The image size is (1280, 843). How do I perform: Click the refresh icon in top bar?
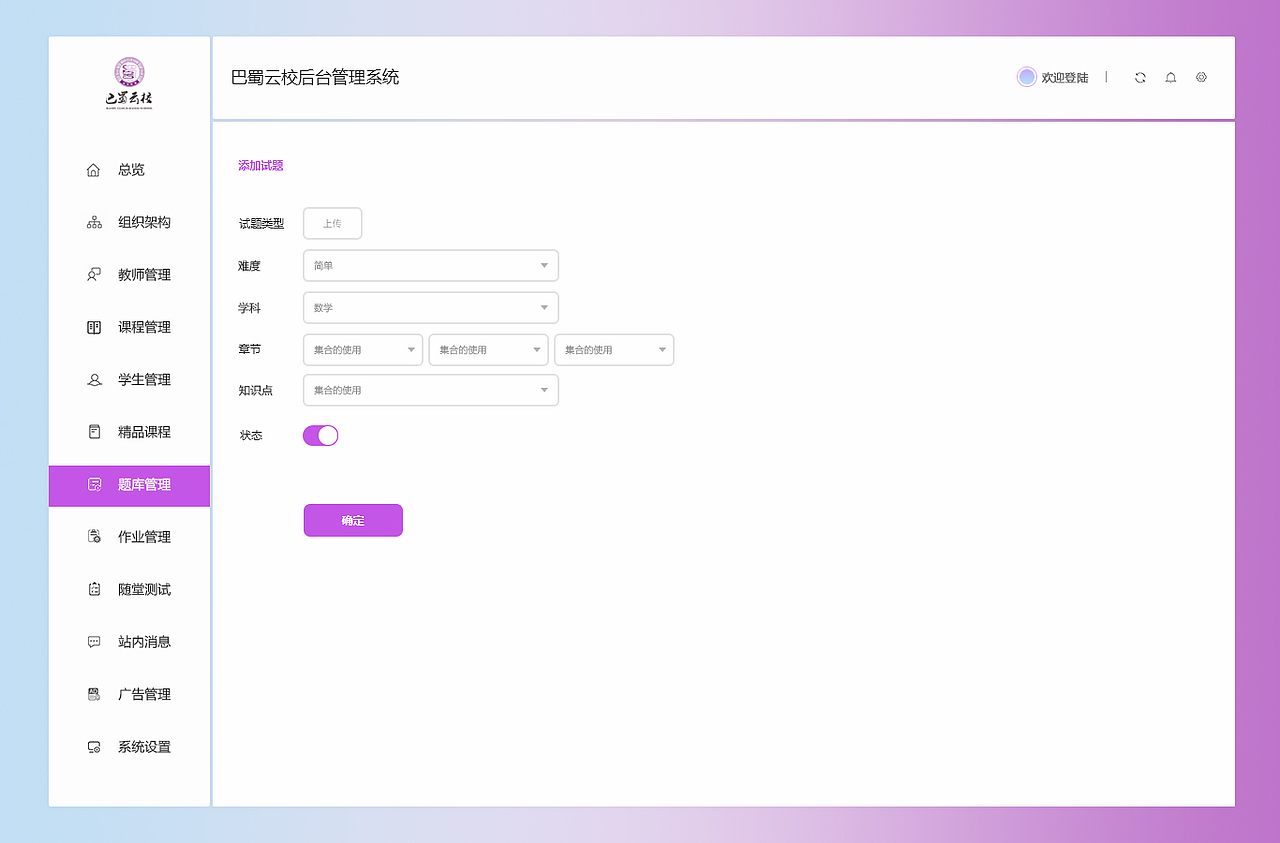(x=1140, y=77)
